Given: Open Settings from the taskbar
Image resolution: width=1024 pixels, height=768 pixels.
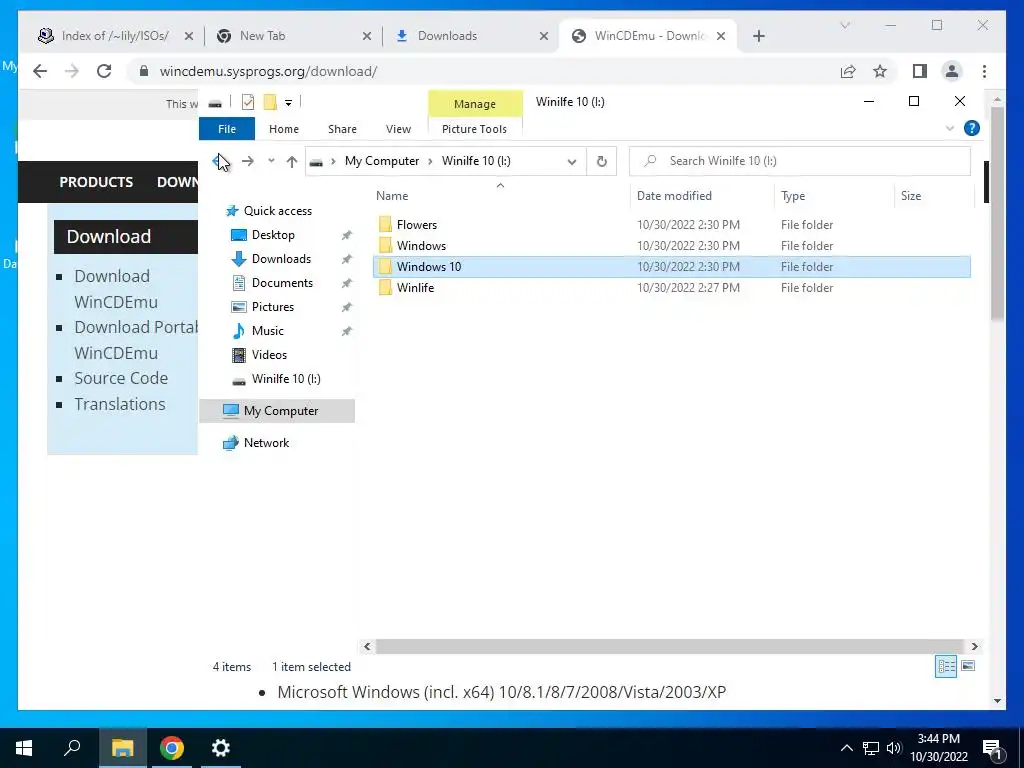Looking at the screenshot, I should pyautogui.click(x=221, y=748).
